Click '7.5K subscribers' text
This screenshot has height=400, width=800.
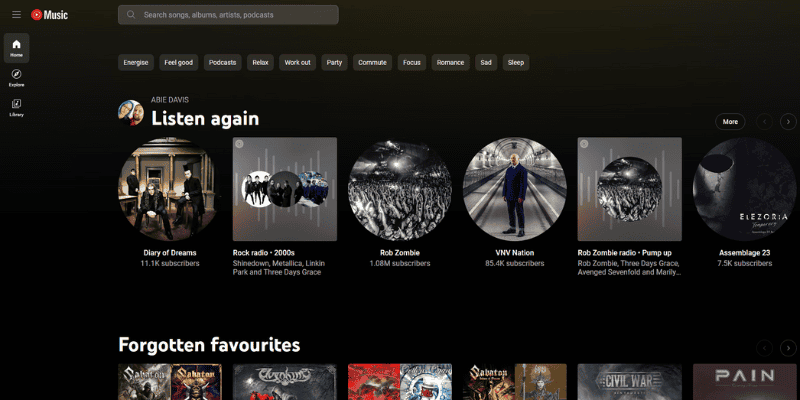744,263
